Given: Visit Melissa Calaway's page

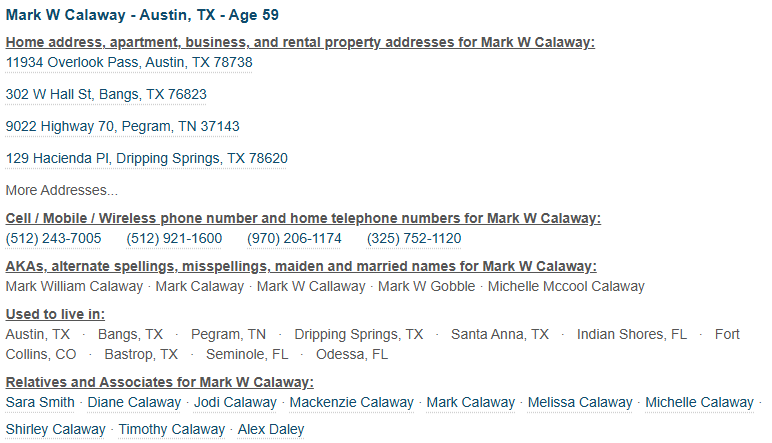Looking at the screenshot, I should [x=580, y=403].
